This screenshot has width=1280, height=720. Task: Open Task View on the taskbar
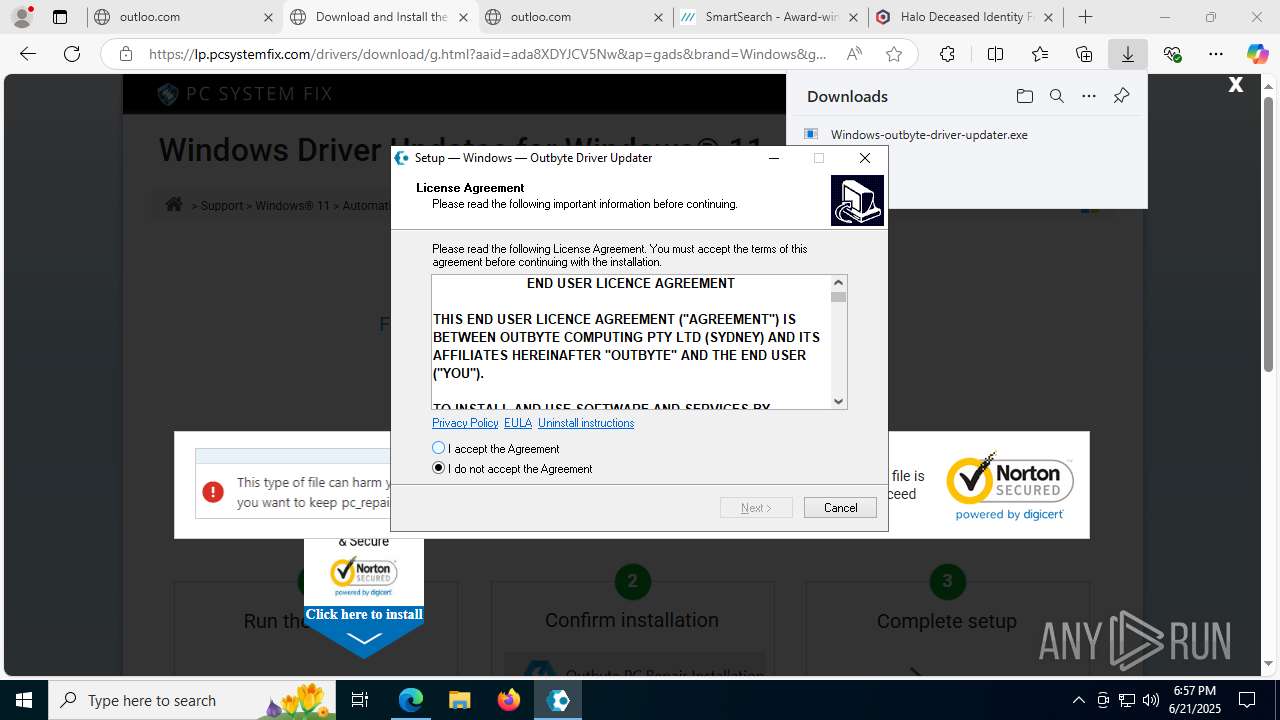pos(361,700)
